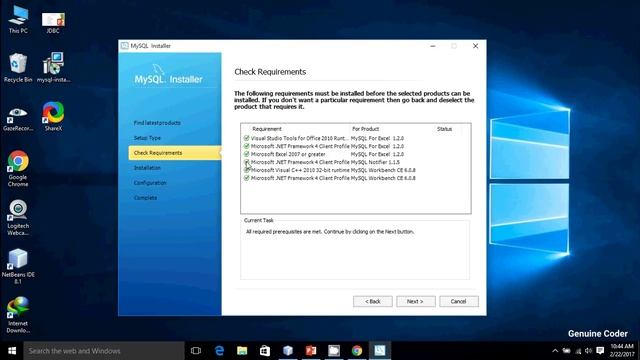
Task: Click the battery icon in system tray
Action: point(567,351)
